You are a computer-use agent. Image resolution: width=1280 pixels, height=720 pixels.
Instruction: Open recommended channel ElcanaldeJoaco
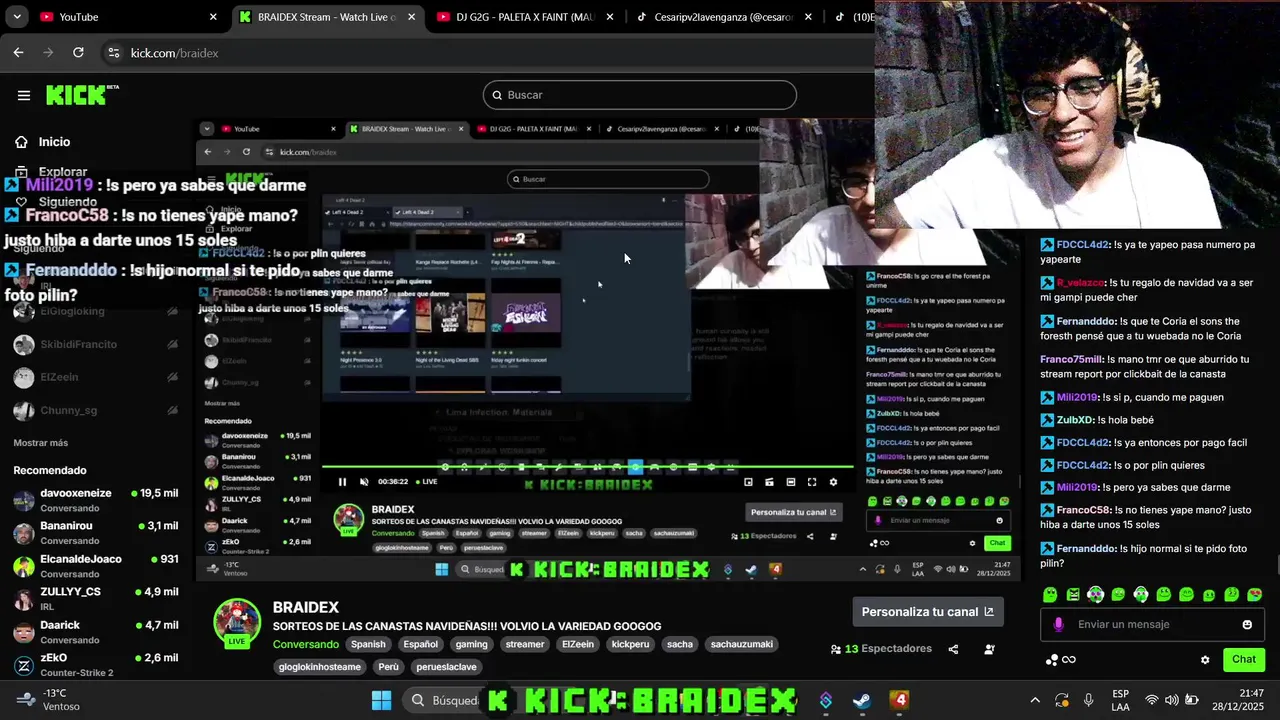point(95,566)
